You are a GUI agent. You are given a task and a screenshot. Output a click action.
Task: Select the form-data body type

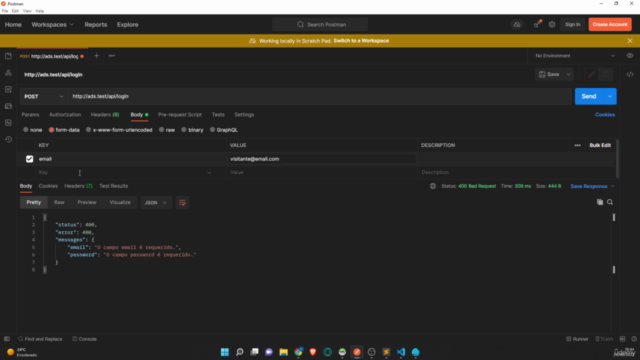click(x=64, y=130)
